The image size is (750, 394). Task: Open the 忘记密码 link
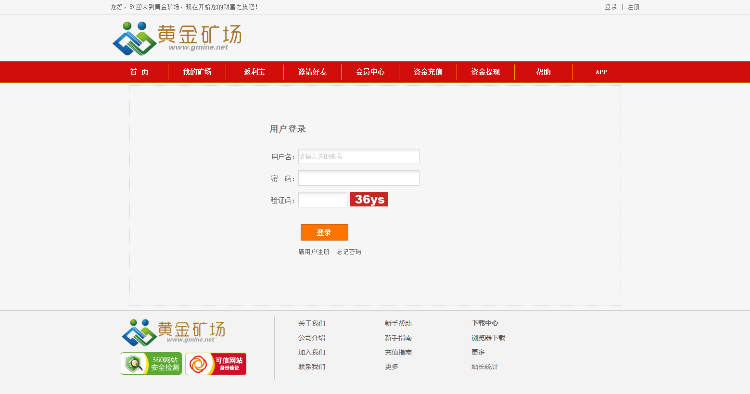[349, 252]
